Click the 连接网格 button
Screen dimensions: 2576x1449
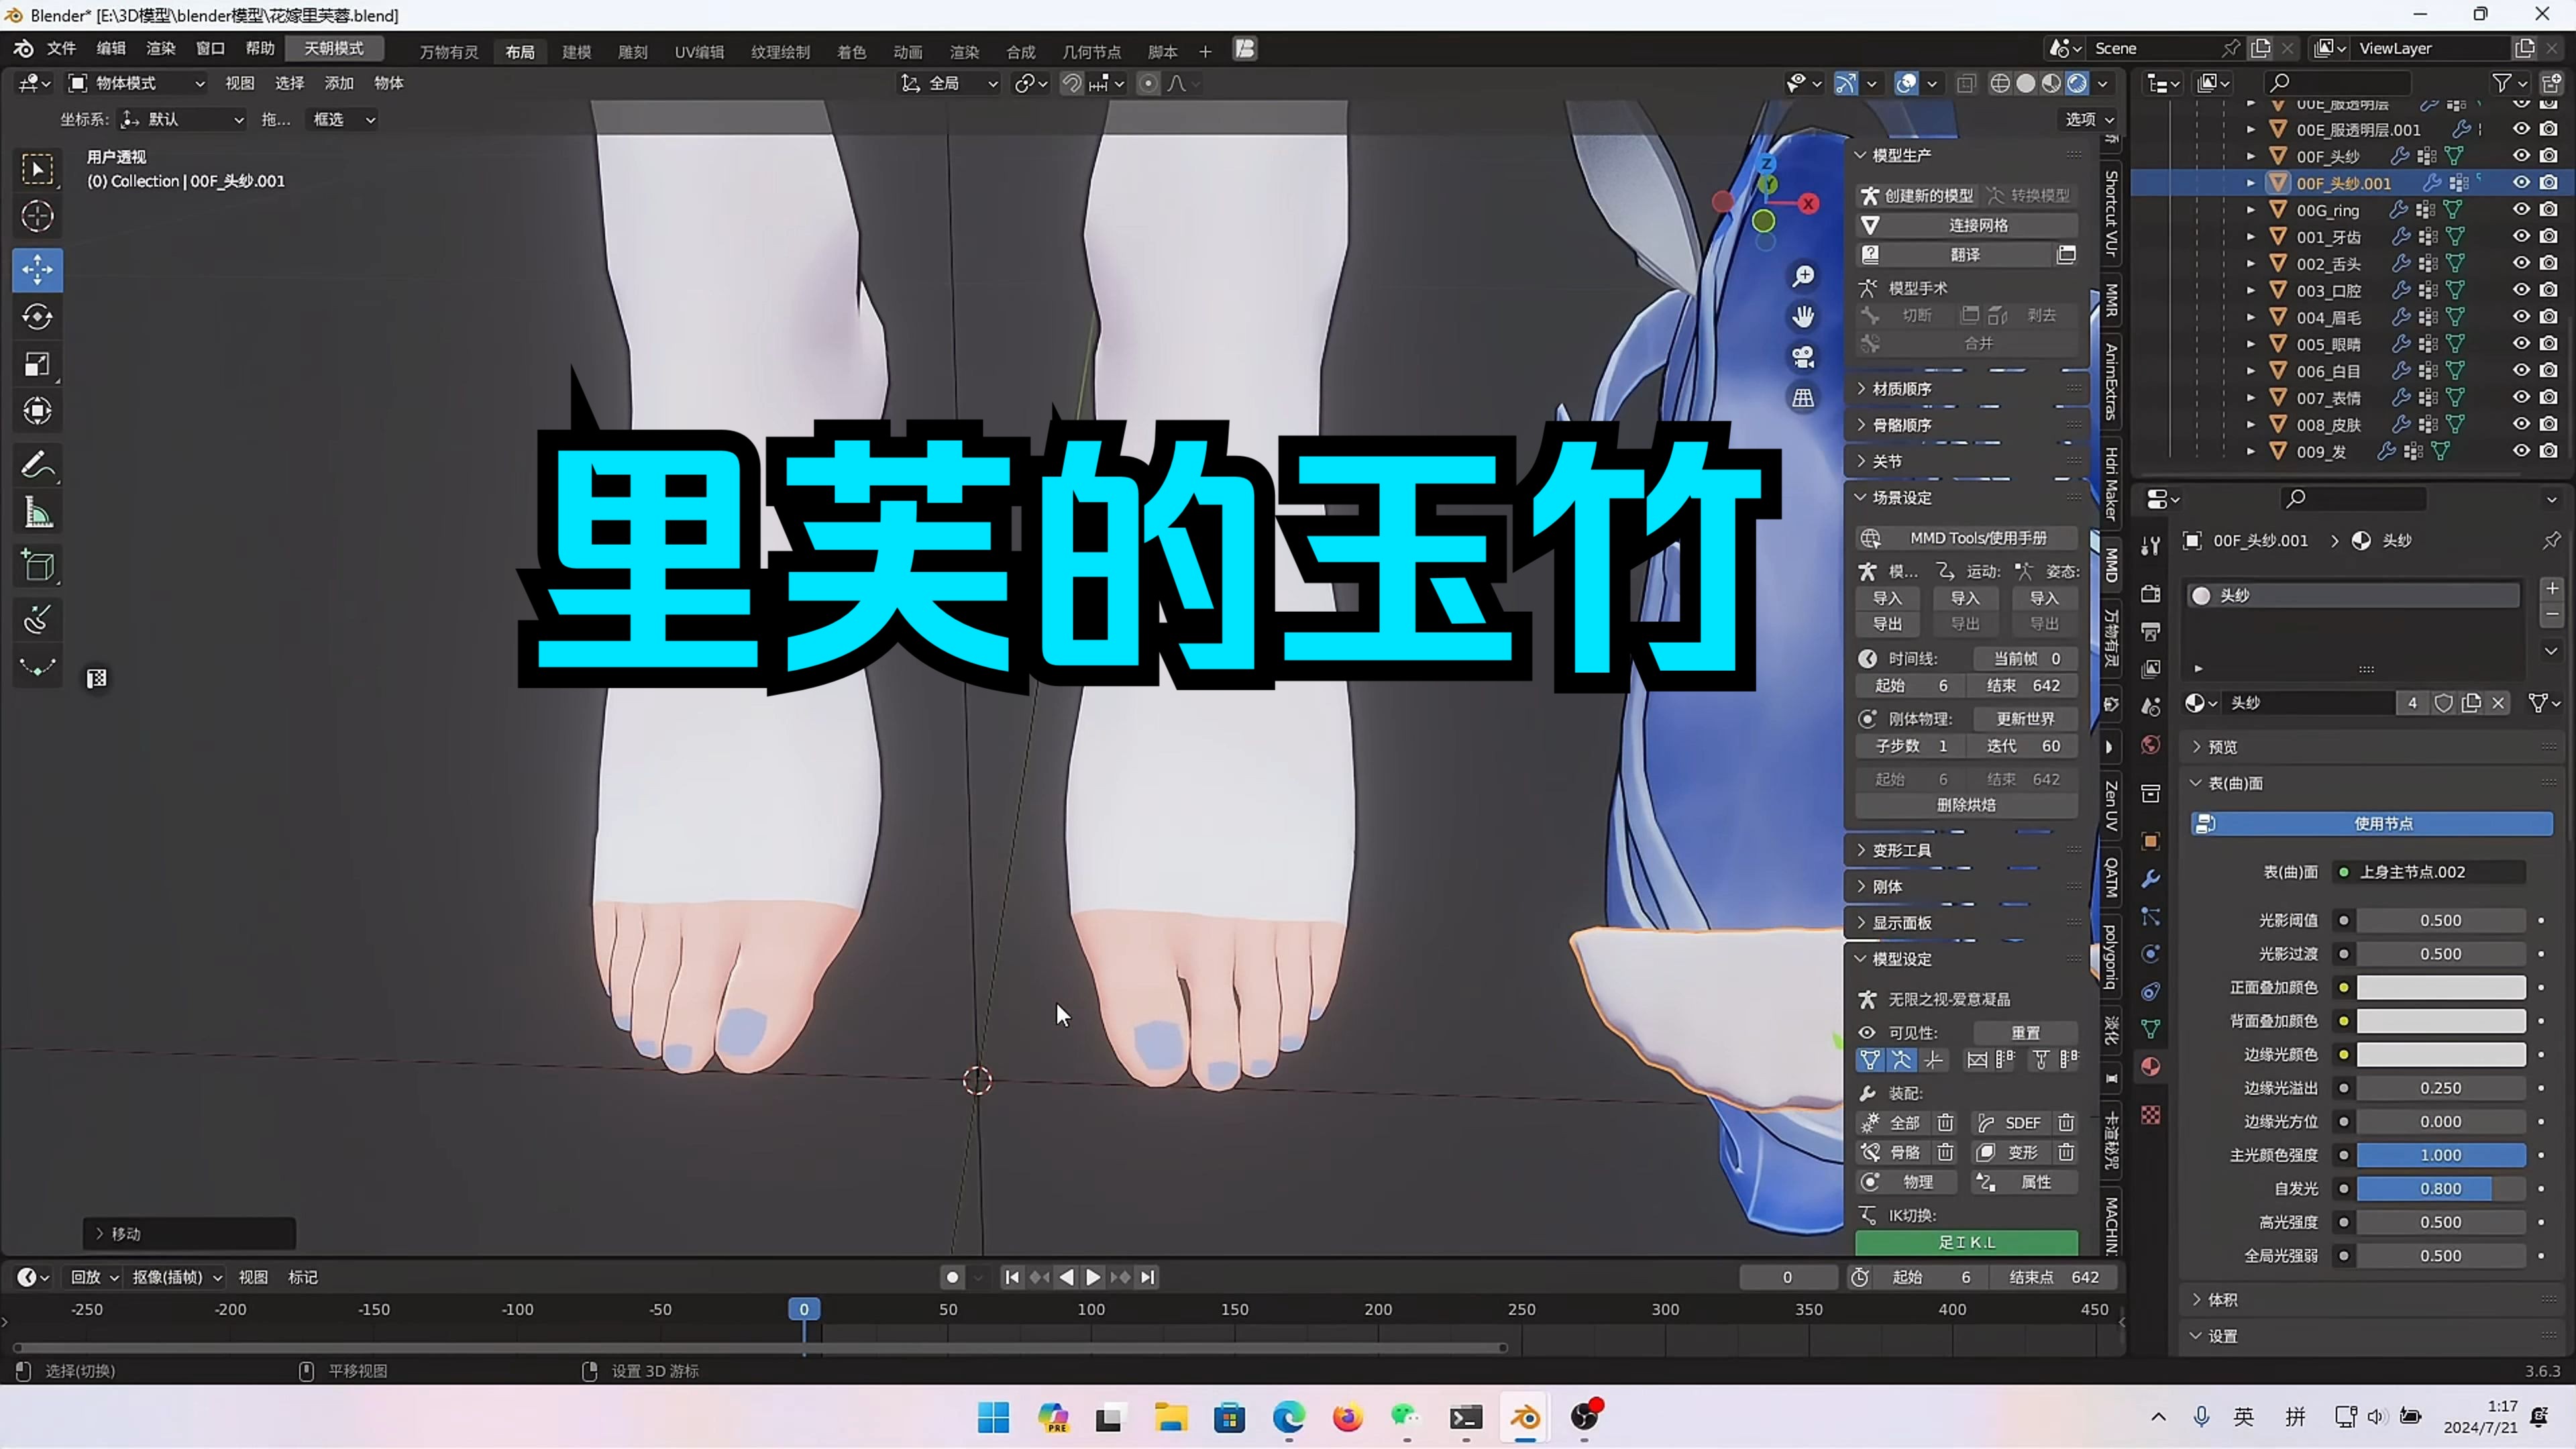coord(1967,225)
